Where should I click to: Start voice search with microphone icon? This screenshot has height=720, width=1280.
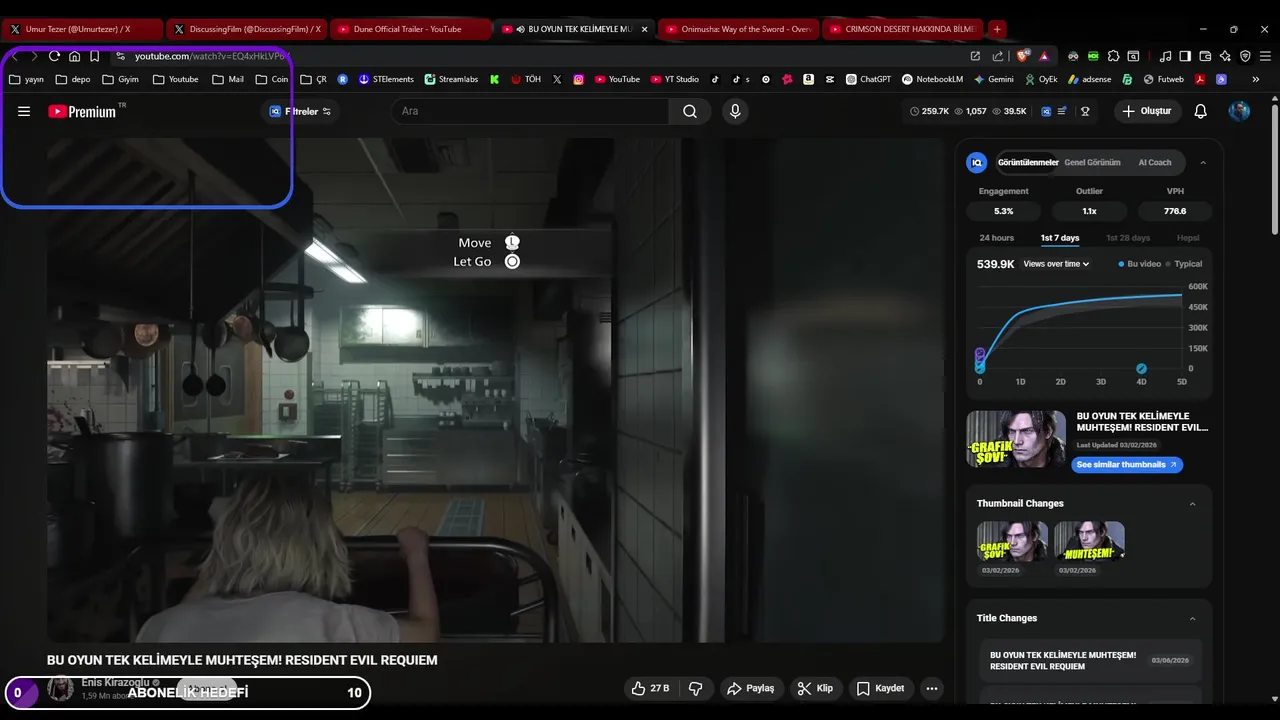tap(735, 111)
